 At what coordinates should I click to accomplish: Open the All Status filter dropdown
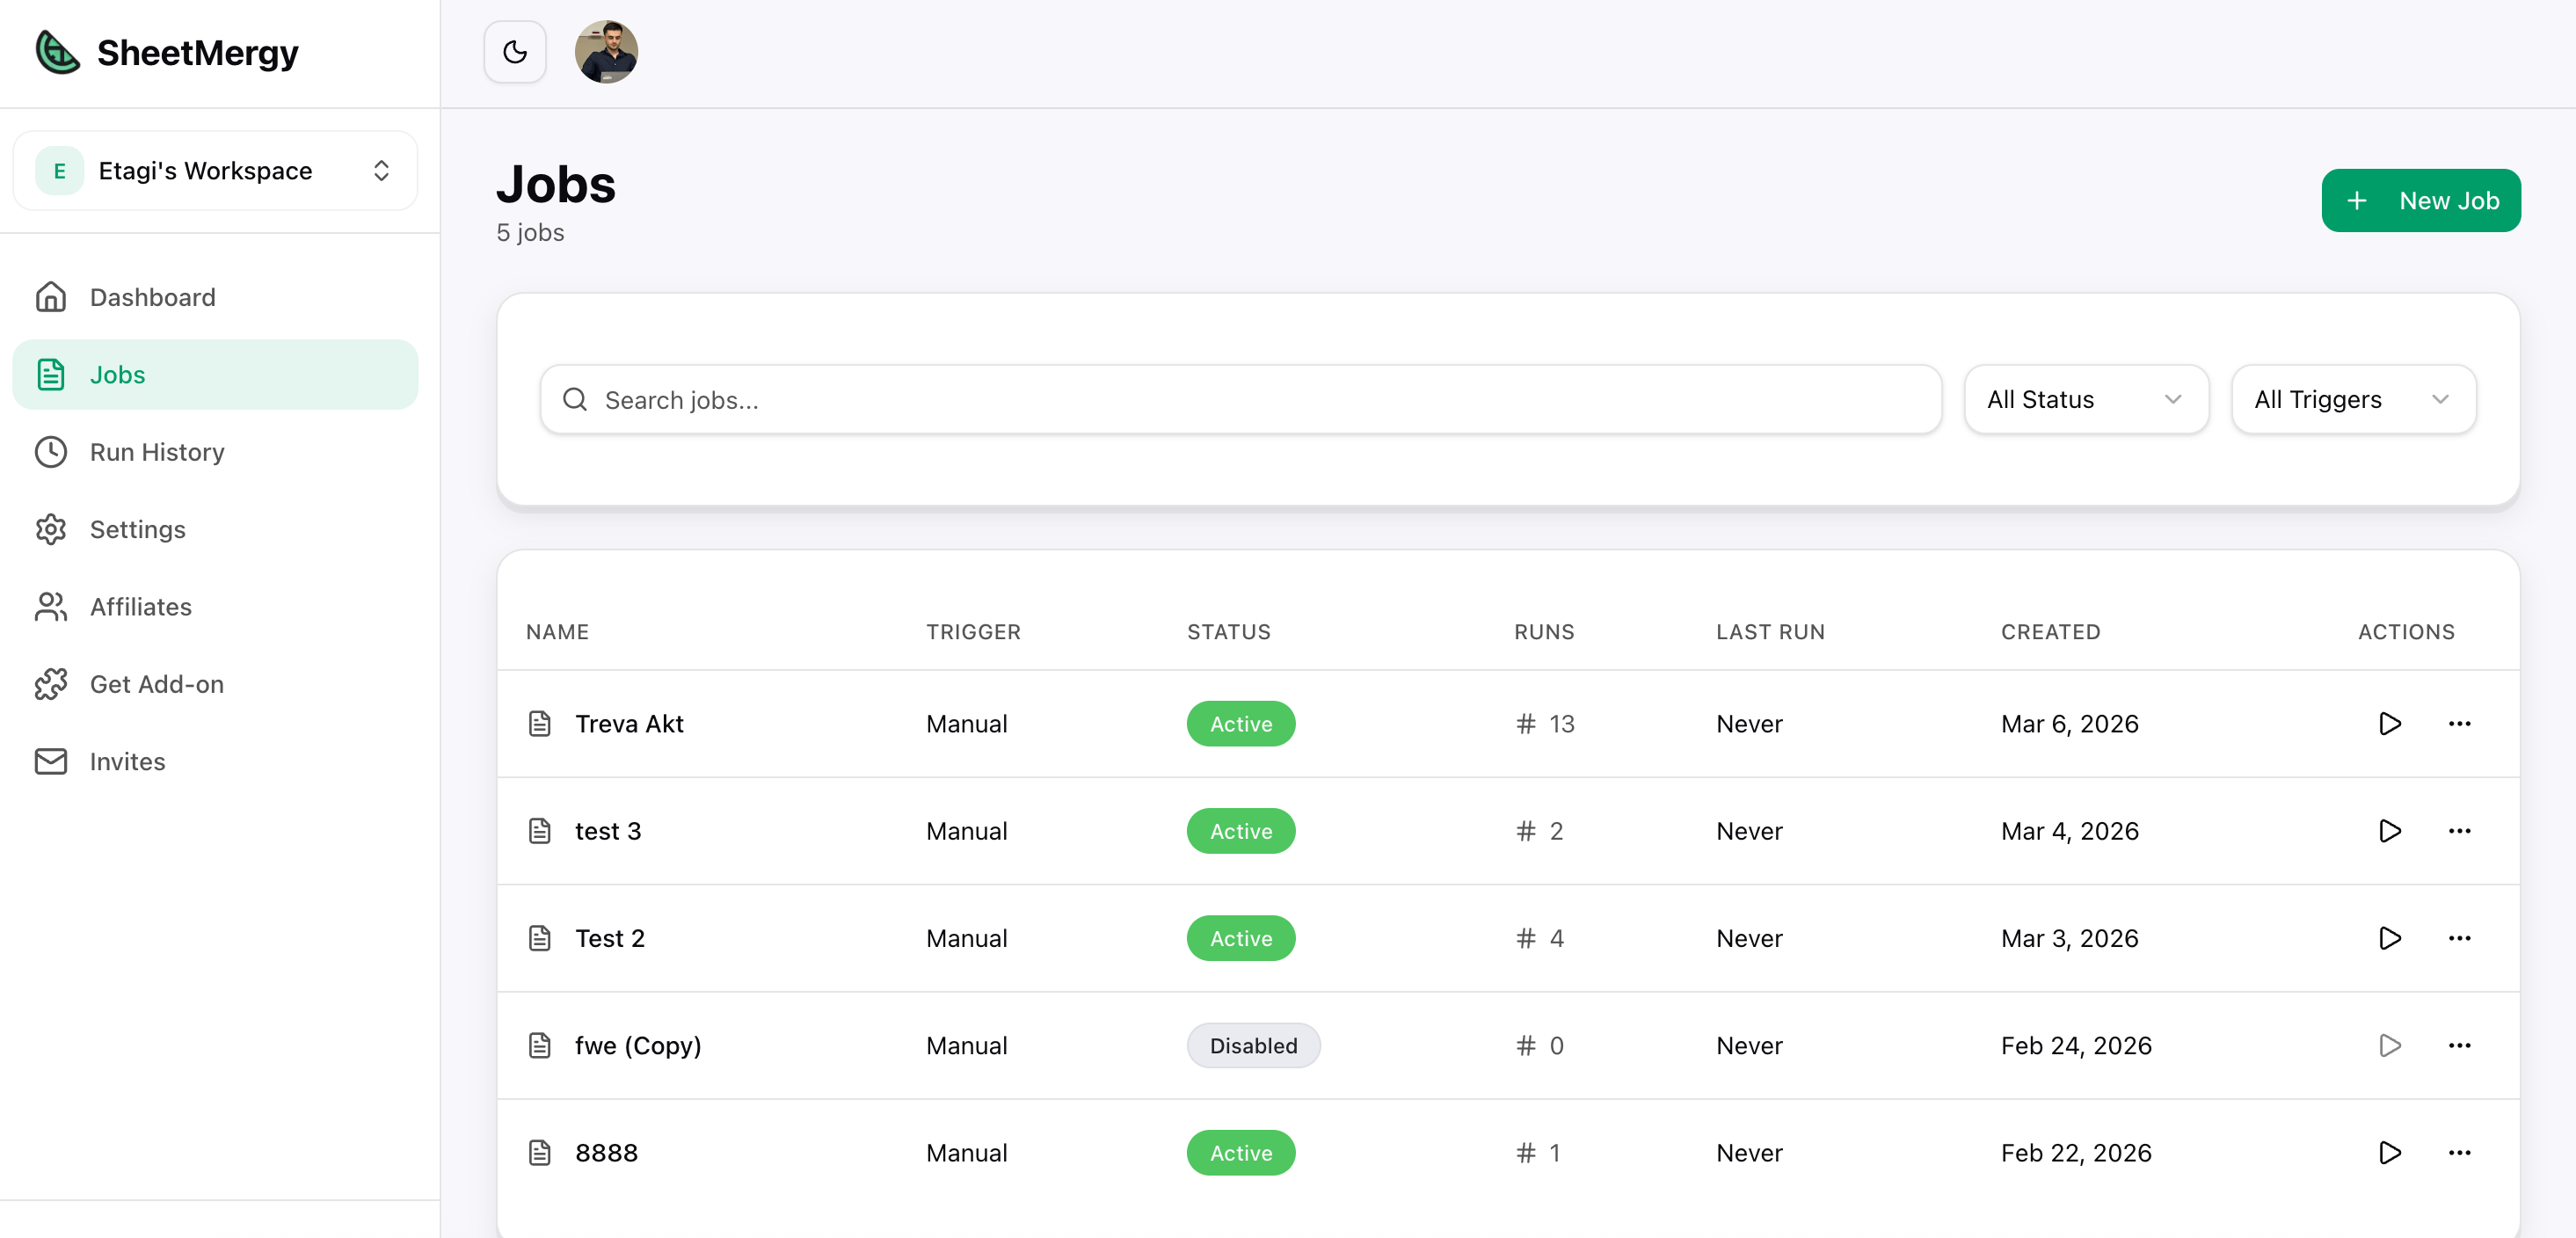2085,399
